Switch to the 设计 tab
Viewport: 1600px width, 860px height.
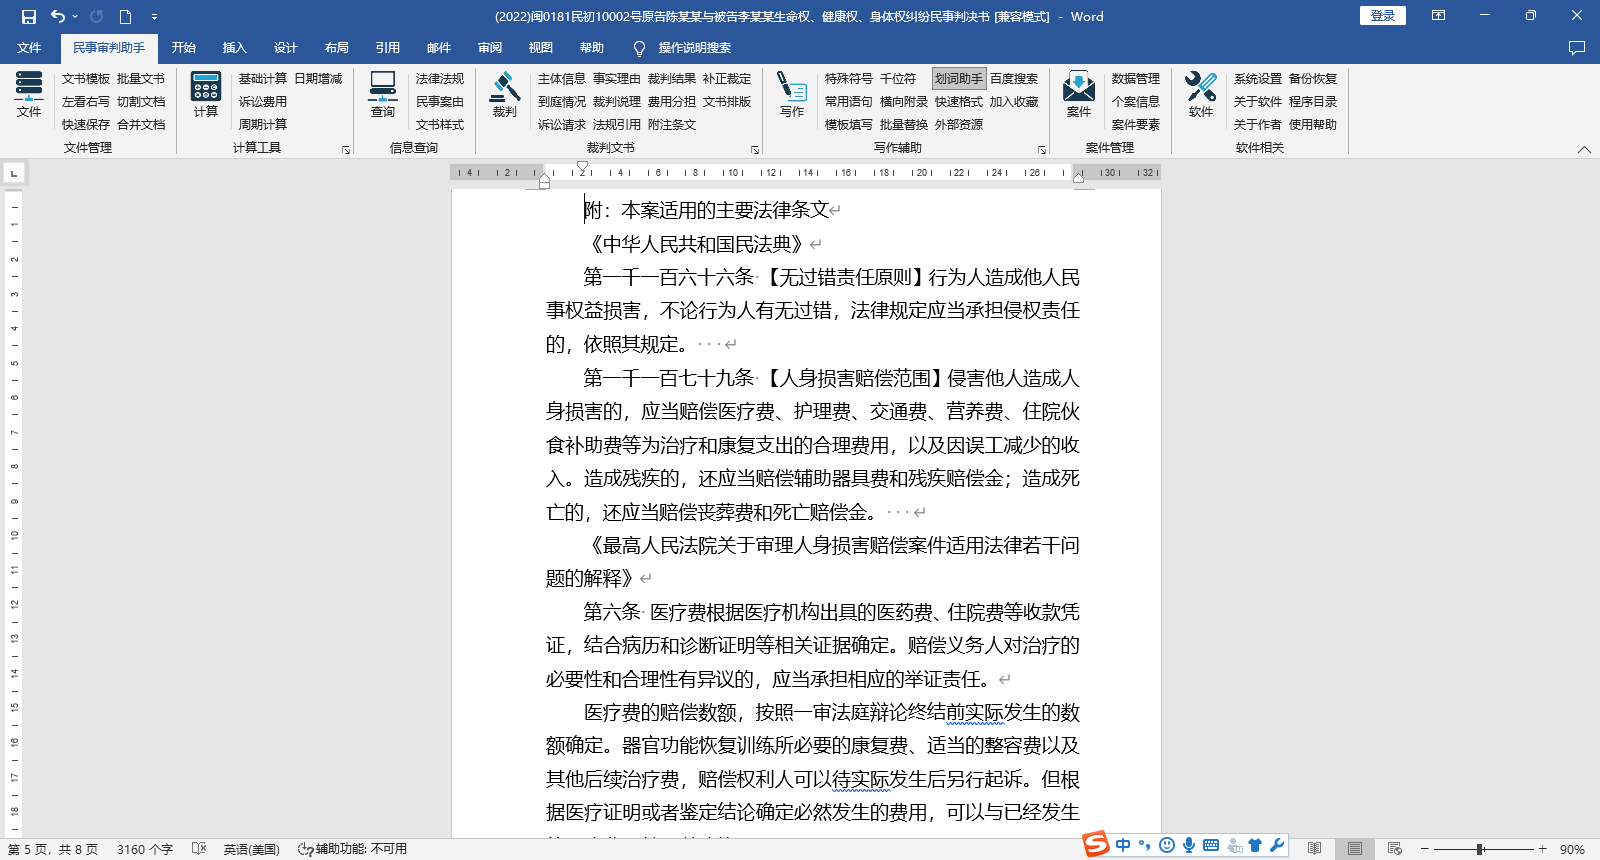coord(286,48)
